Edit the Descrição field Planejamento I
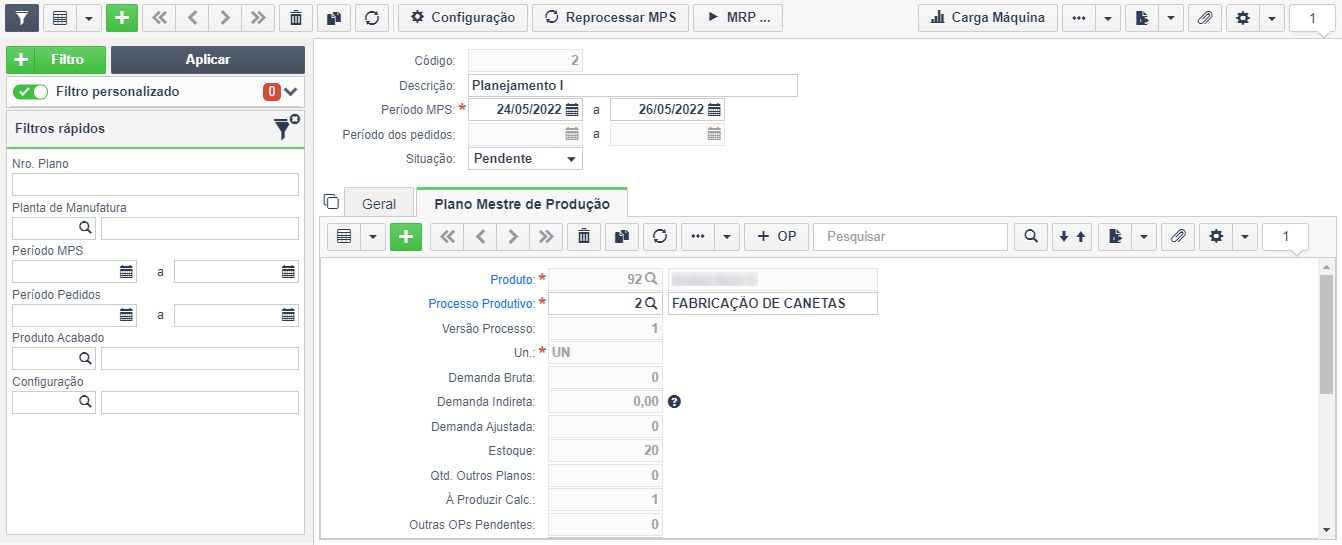This screenshot has height=545, width=1342. click(633, 85)
